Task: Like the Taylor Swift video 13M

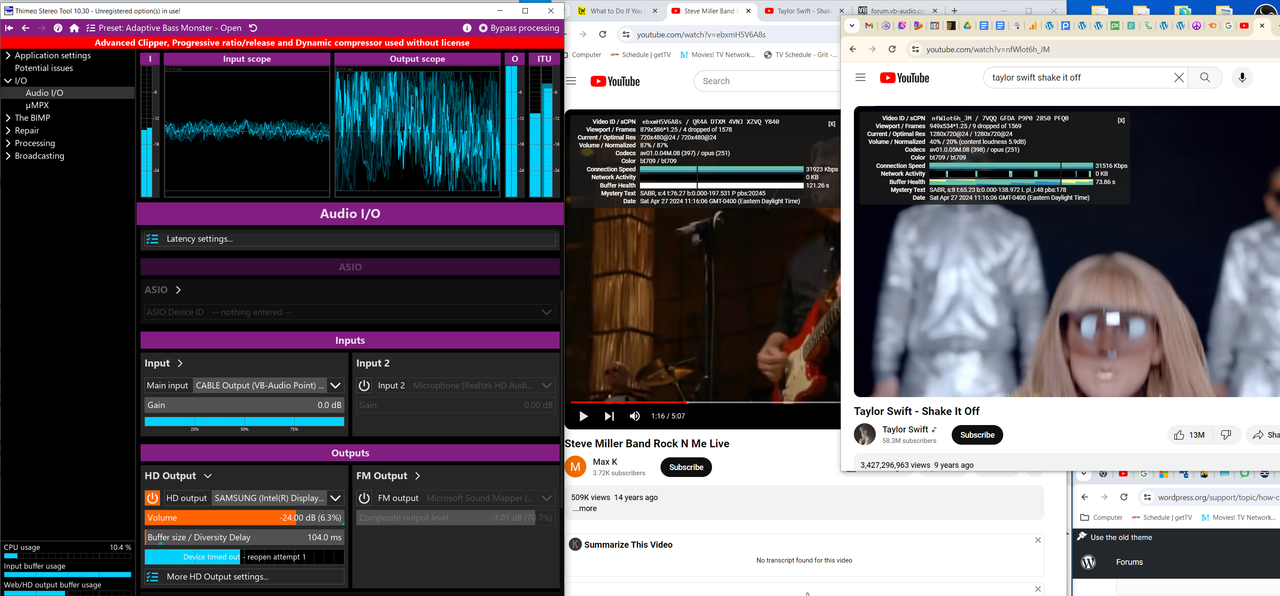Action: click(x=1189, y=435)
